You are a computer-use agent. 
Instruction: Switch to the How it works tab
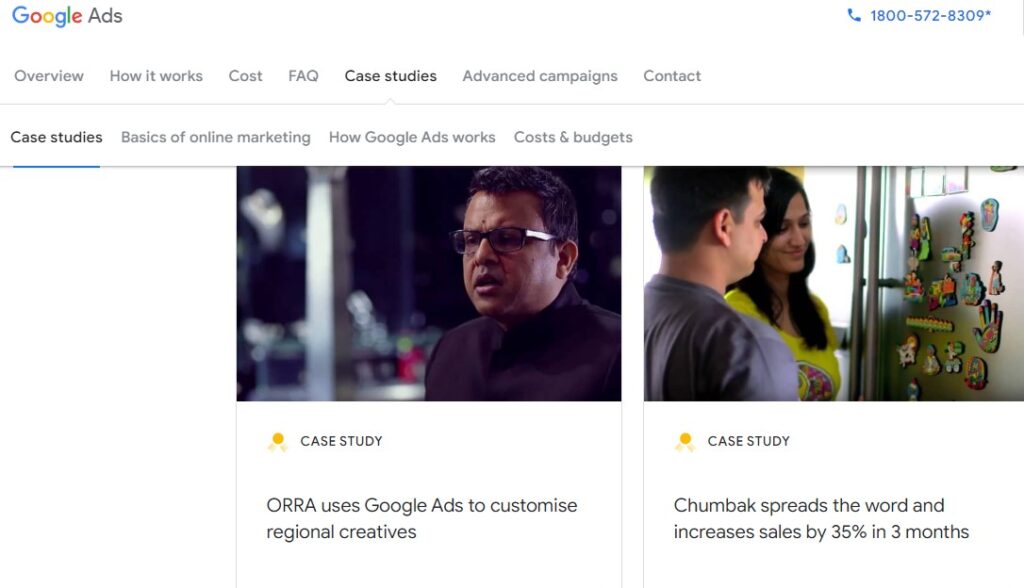click(156, 76)
